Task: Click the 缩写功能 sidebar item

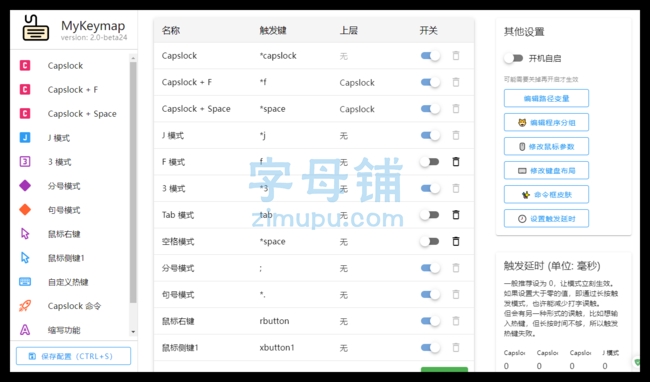Action: (70, 330)
